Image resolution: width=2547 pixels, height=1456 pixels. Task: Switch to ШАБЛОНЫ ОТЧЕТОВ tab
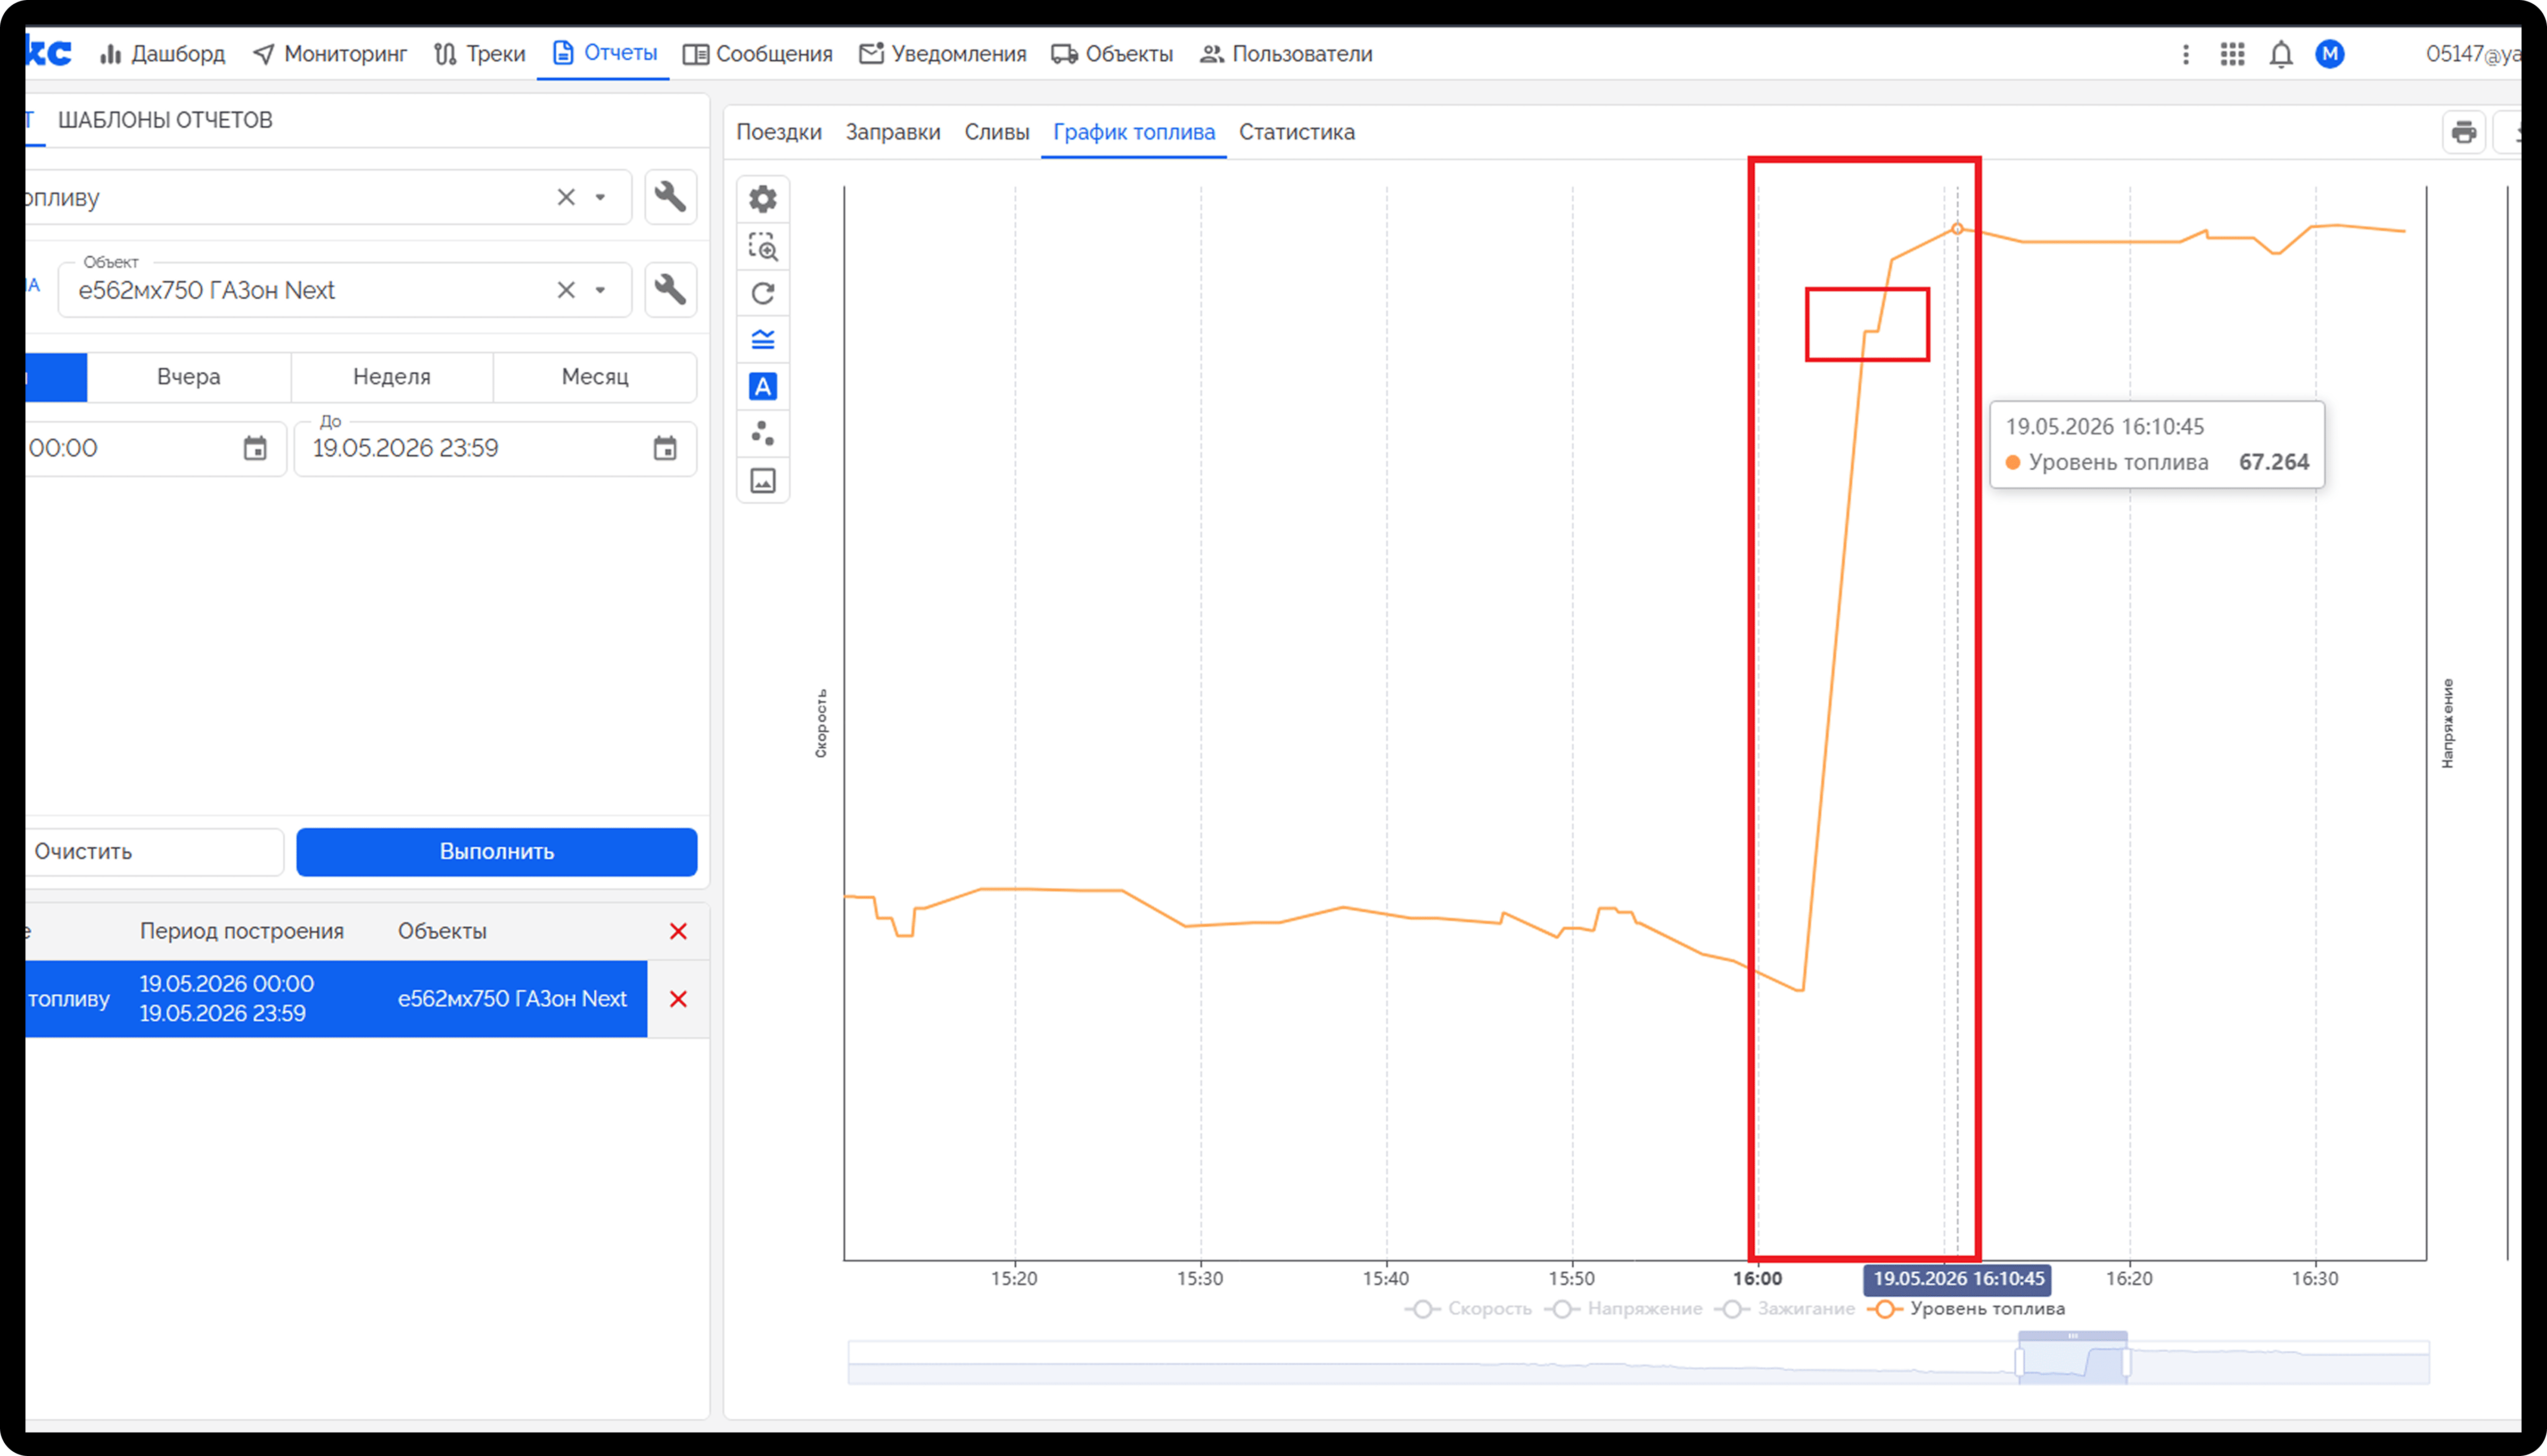165,120
